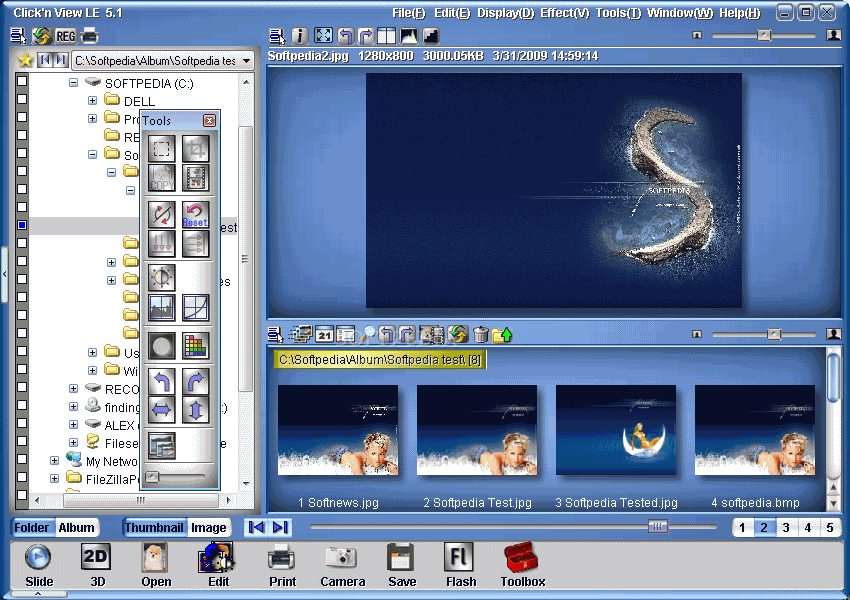The width and height of the screenshot is (850, 600).
Task: Click the film strip icon in Tools
Action: [x=195, y=178]
